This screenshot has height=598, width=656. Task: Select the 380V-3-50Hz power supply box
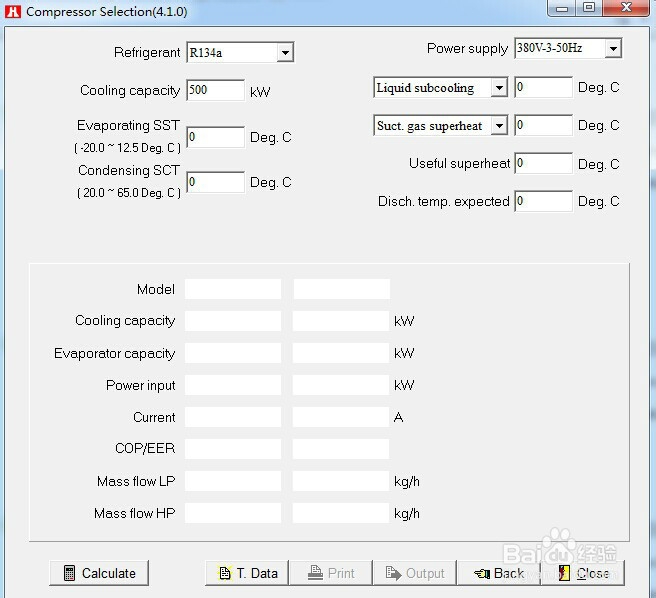tap(568, 49)
